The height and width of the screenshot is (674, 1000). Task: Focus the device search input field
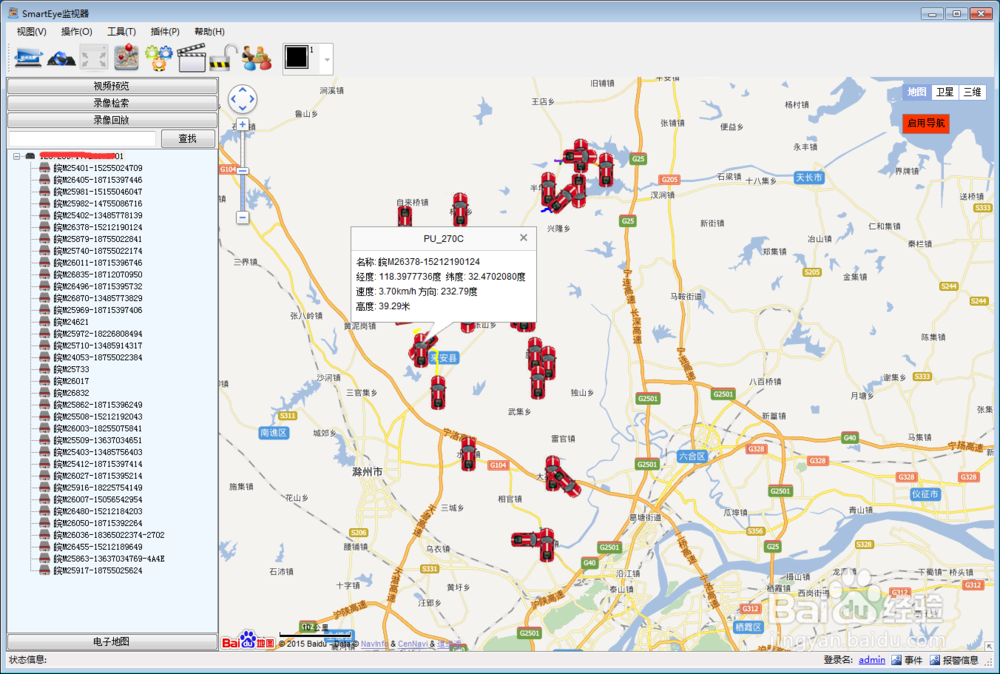(82, 138)
